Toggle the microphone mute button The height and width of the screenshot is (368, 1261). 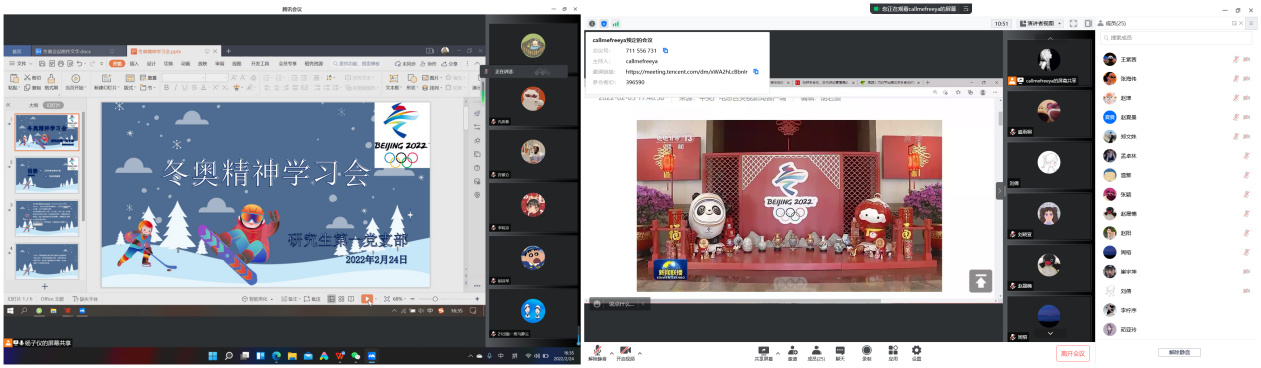click(597, 353)
